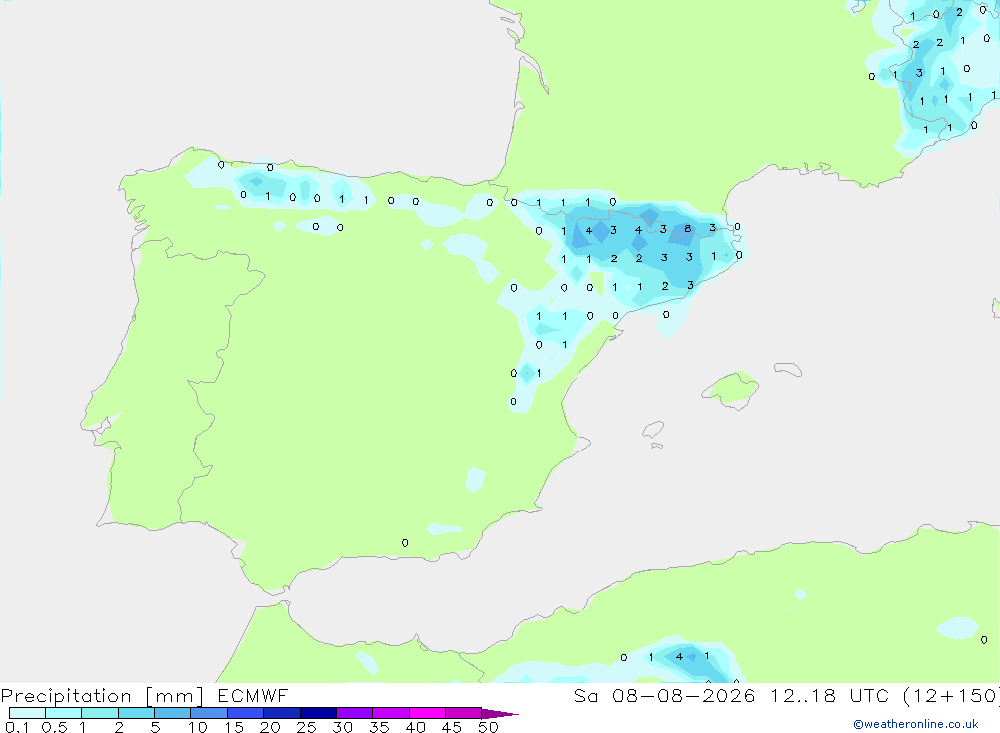Click the purple arrow tip above 50

click(x=500, y=713)
